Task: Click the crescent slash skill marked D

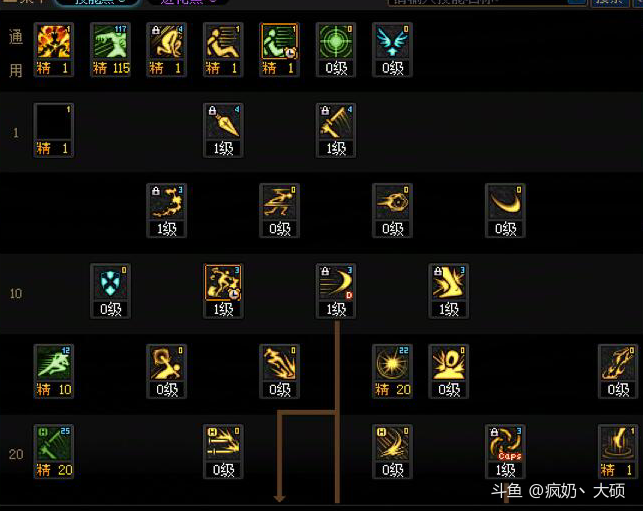Action: 336,291
